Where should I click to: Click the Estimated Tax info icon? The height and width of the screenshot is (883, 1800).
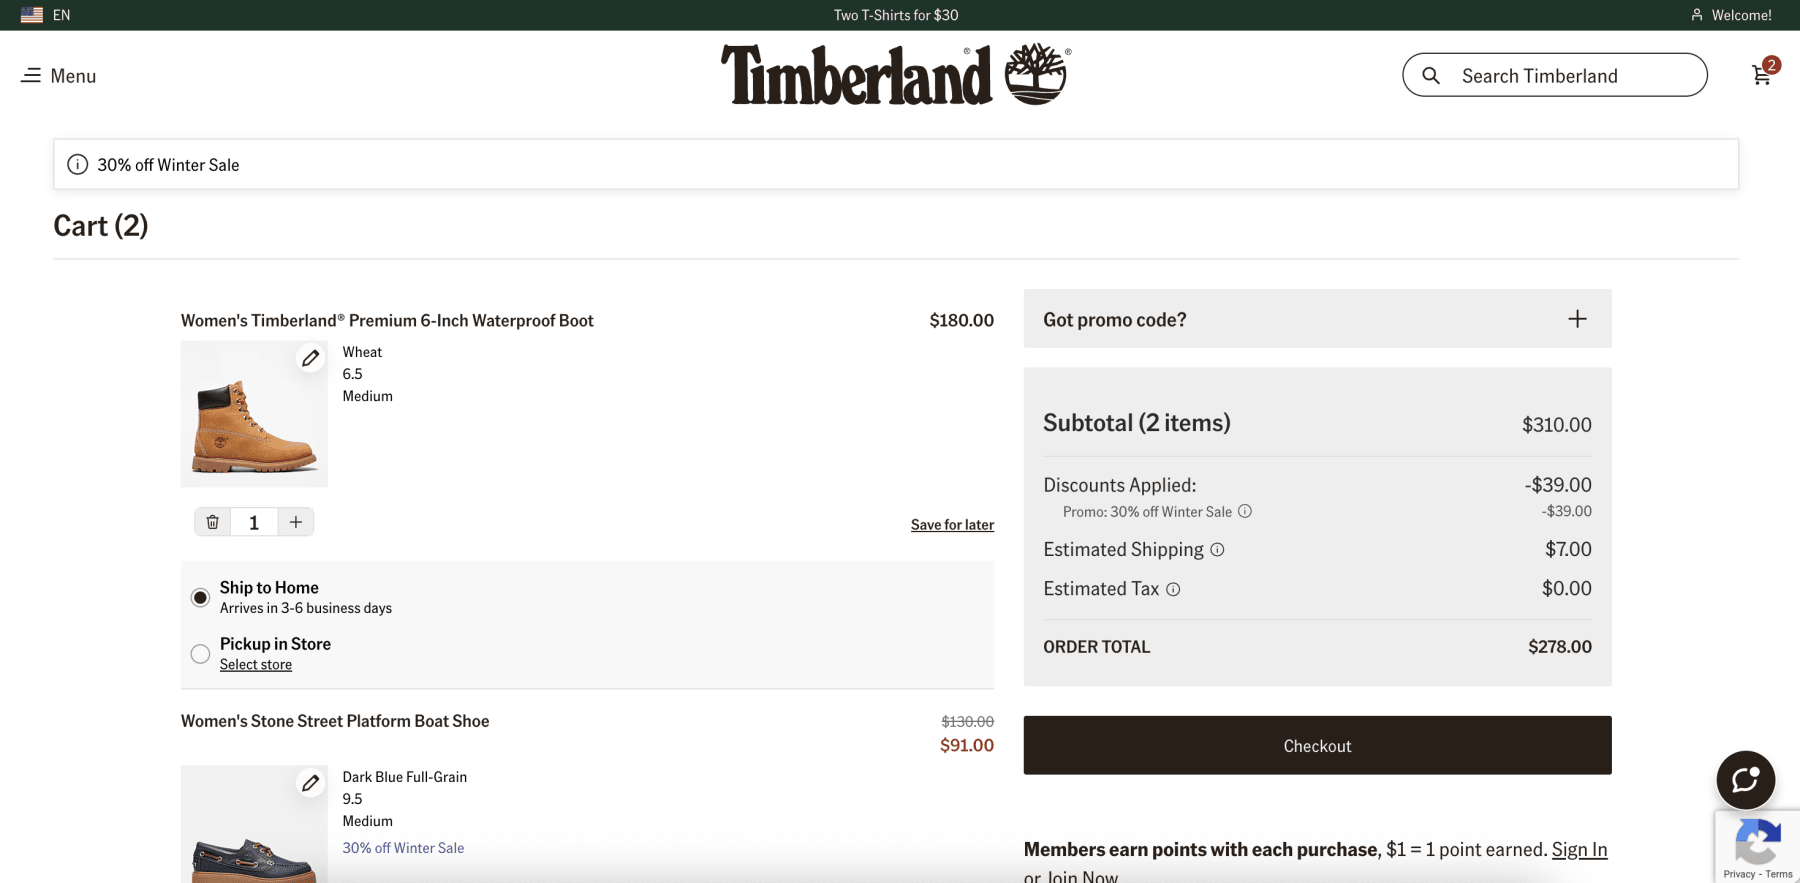pos(1173,590)
